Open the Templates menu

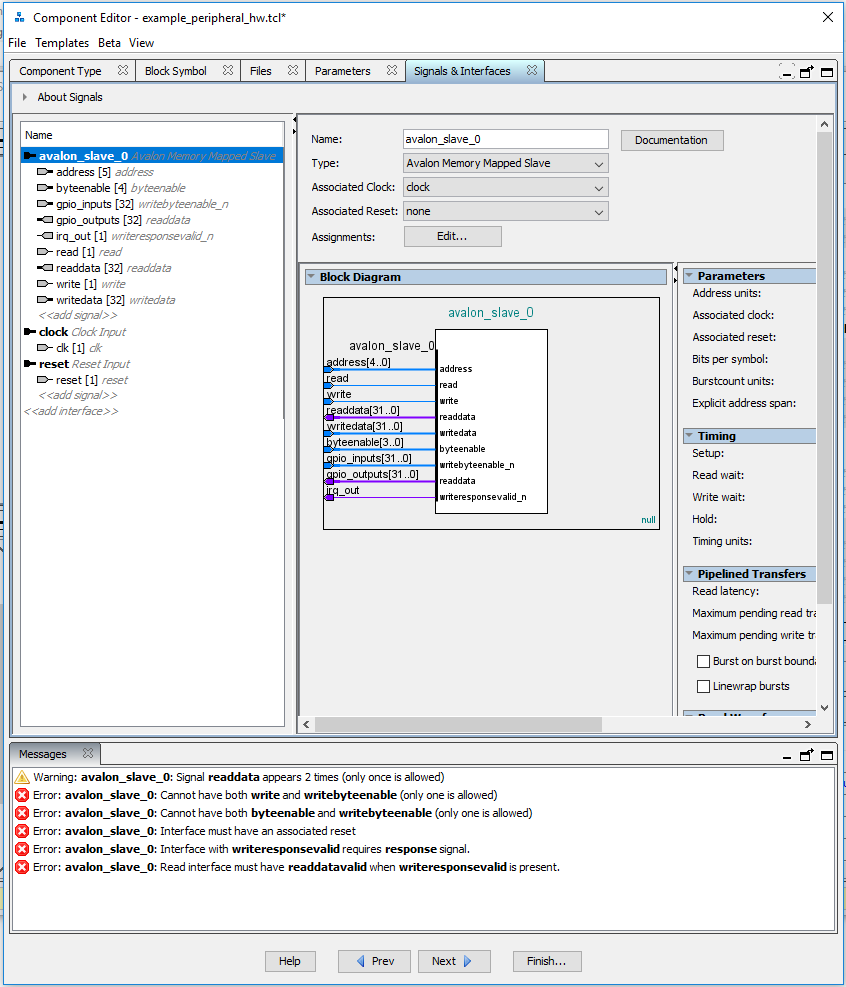[x=62, y=43]
